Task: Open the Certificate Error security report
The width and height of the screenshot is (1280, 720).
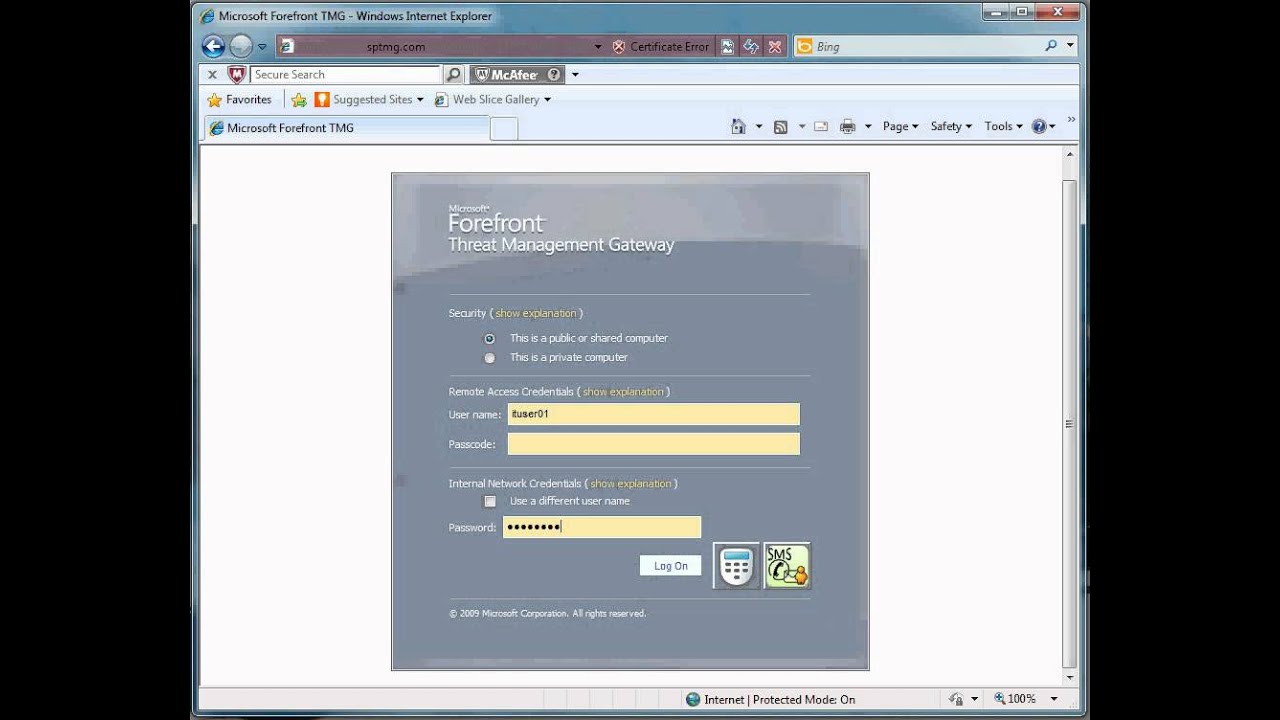Action: pyautogui.click(x=661, y=46)
